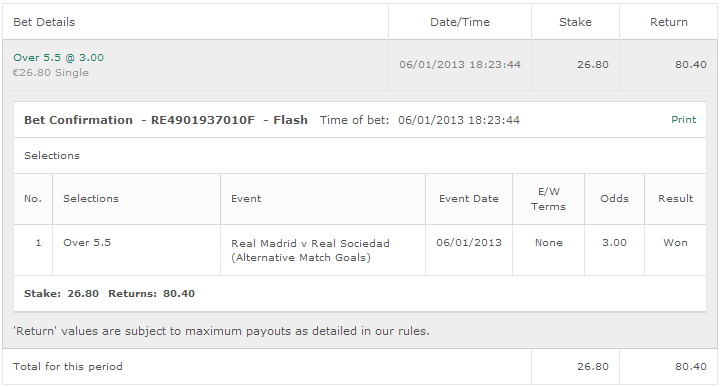Screen dimensions: 720x387
Task: Click the Date/Time column header
Action: click(x=460, y=22)
